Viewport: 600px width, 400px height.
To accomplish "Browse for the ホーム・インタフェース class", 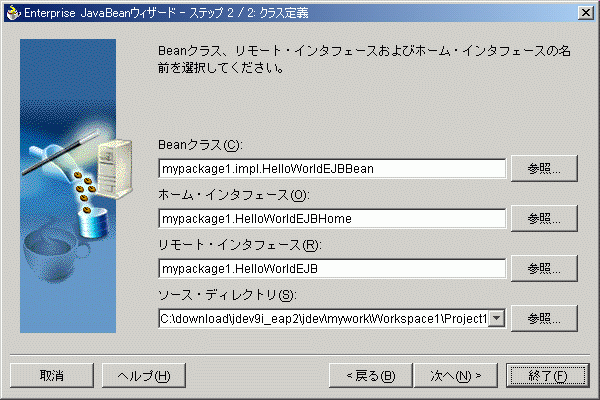I will pos(544,218).
